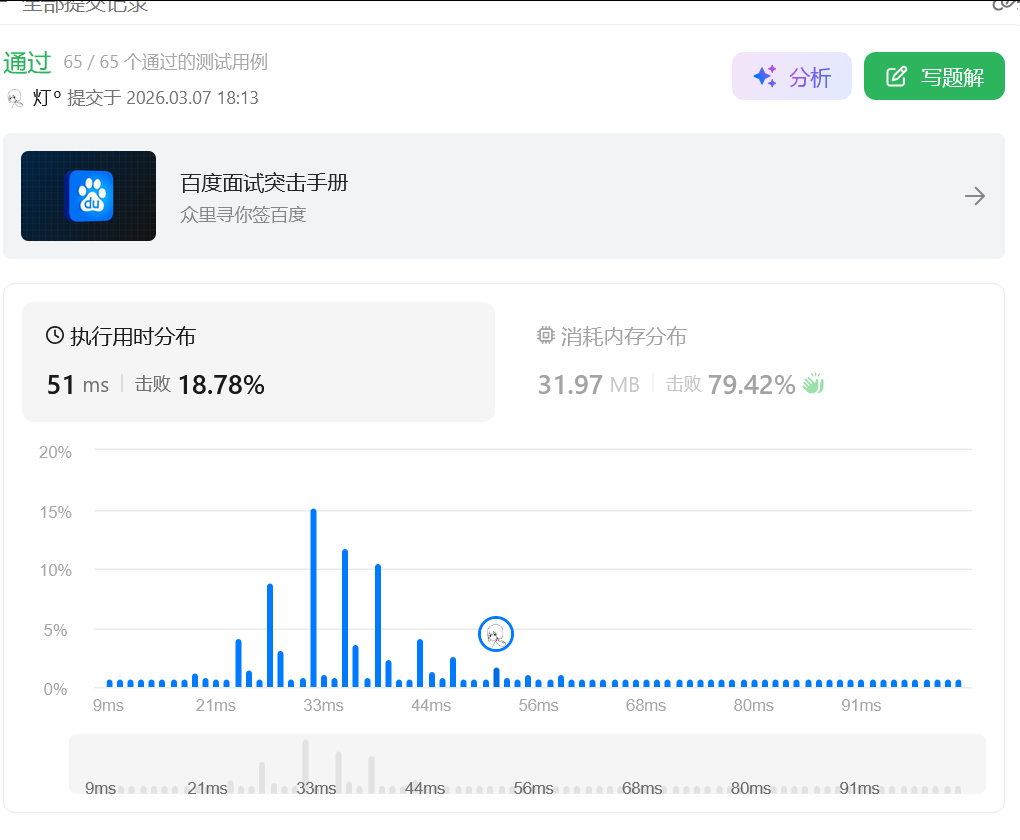Click the histogram bar reaching about 12%
Image resolution: width=1020 pixels, height=840 pixels.
click(345, 618)
